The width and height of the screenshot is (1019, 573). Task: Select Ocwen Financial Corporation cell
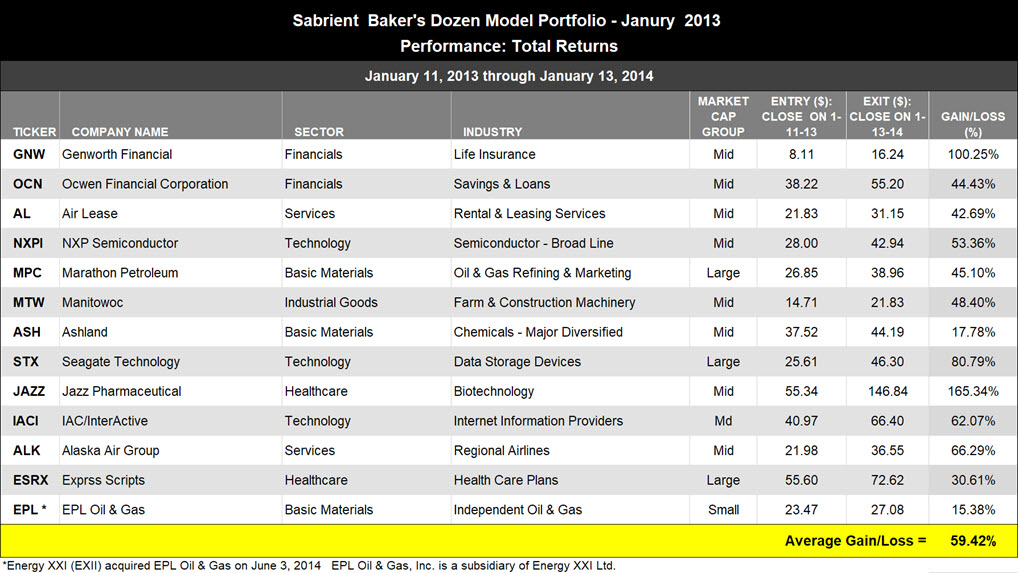pos(145,185)
